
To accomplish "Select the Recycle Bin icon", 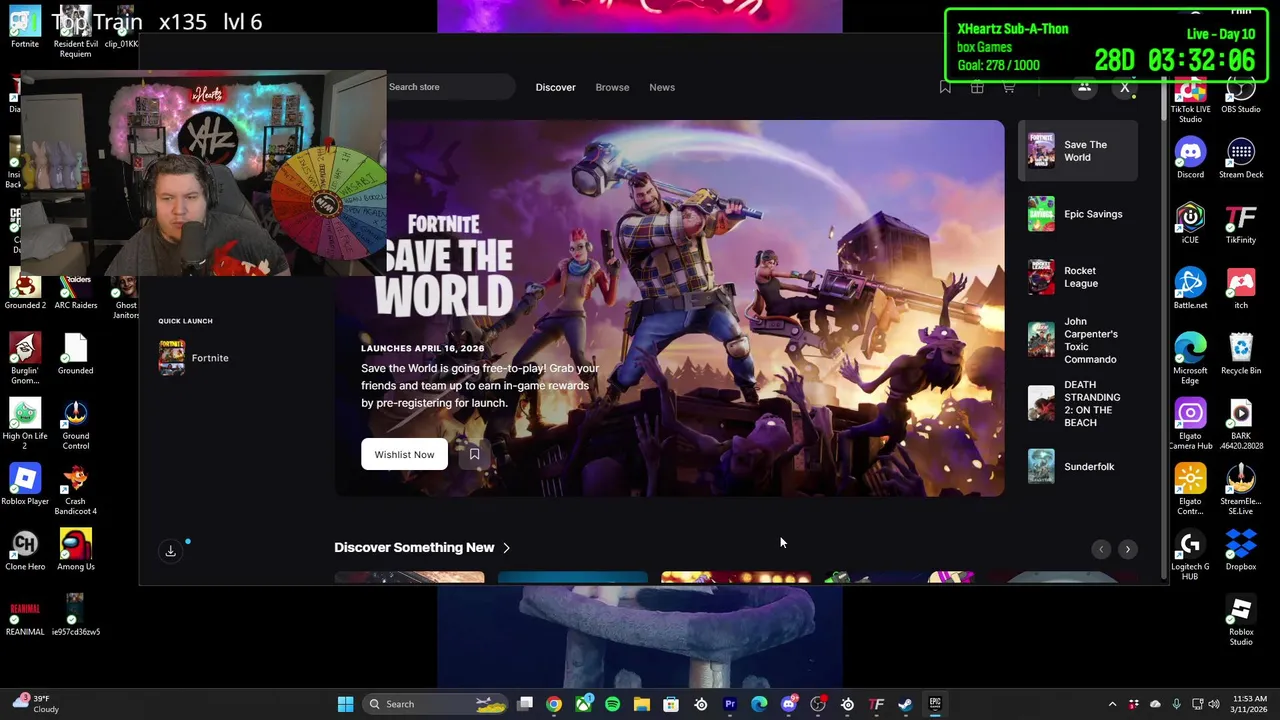I will pyautogui.click(x=1241, y=355).
